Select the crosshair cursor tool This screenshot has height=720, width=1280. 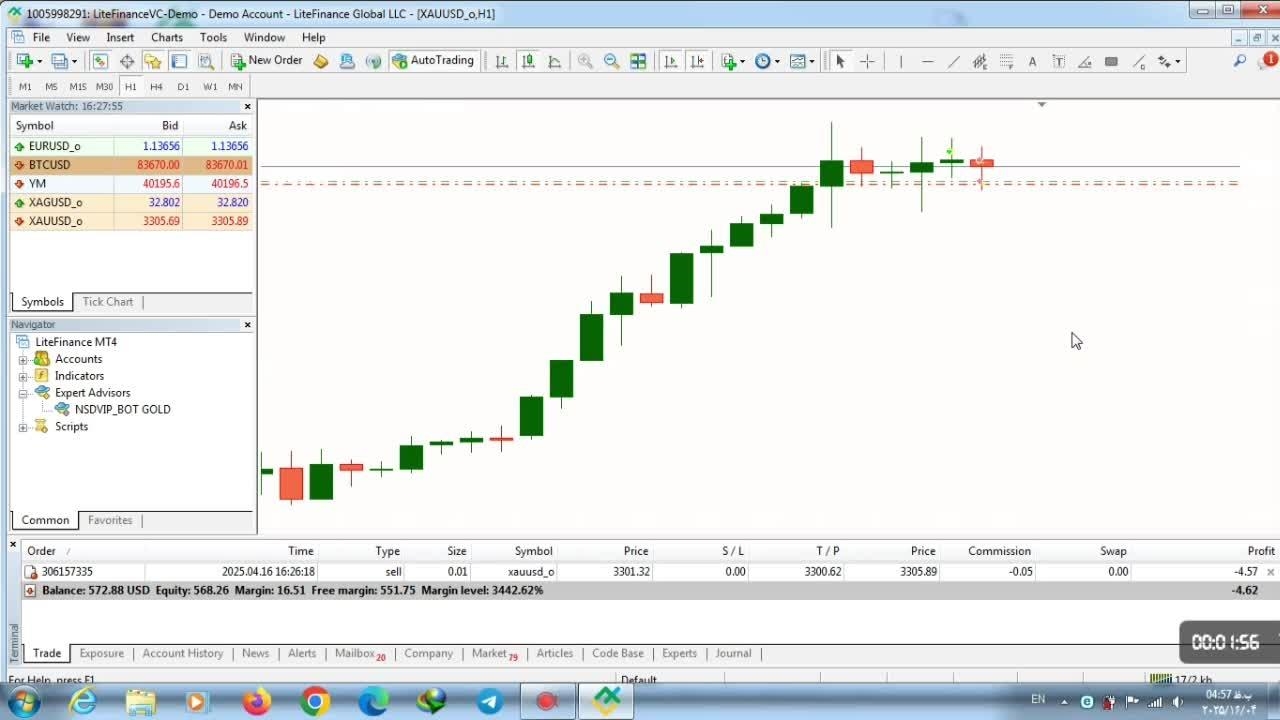point(867,61)
